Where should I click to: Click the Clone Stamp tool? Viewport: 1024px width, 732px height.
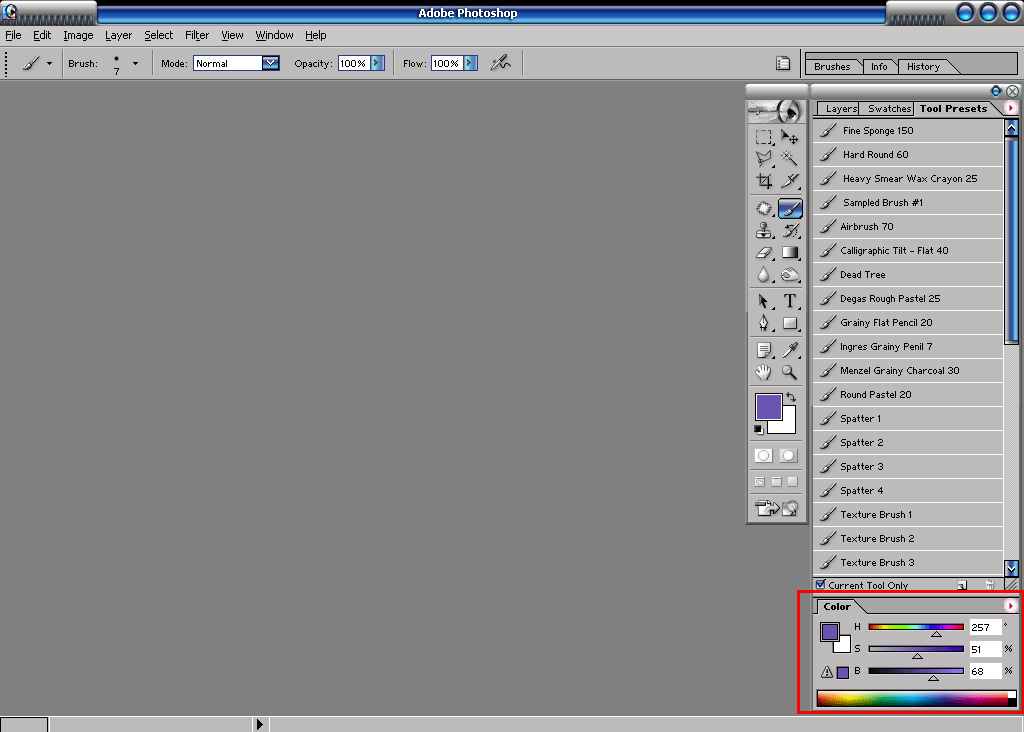click(764, 230)
